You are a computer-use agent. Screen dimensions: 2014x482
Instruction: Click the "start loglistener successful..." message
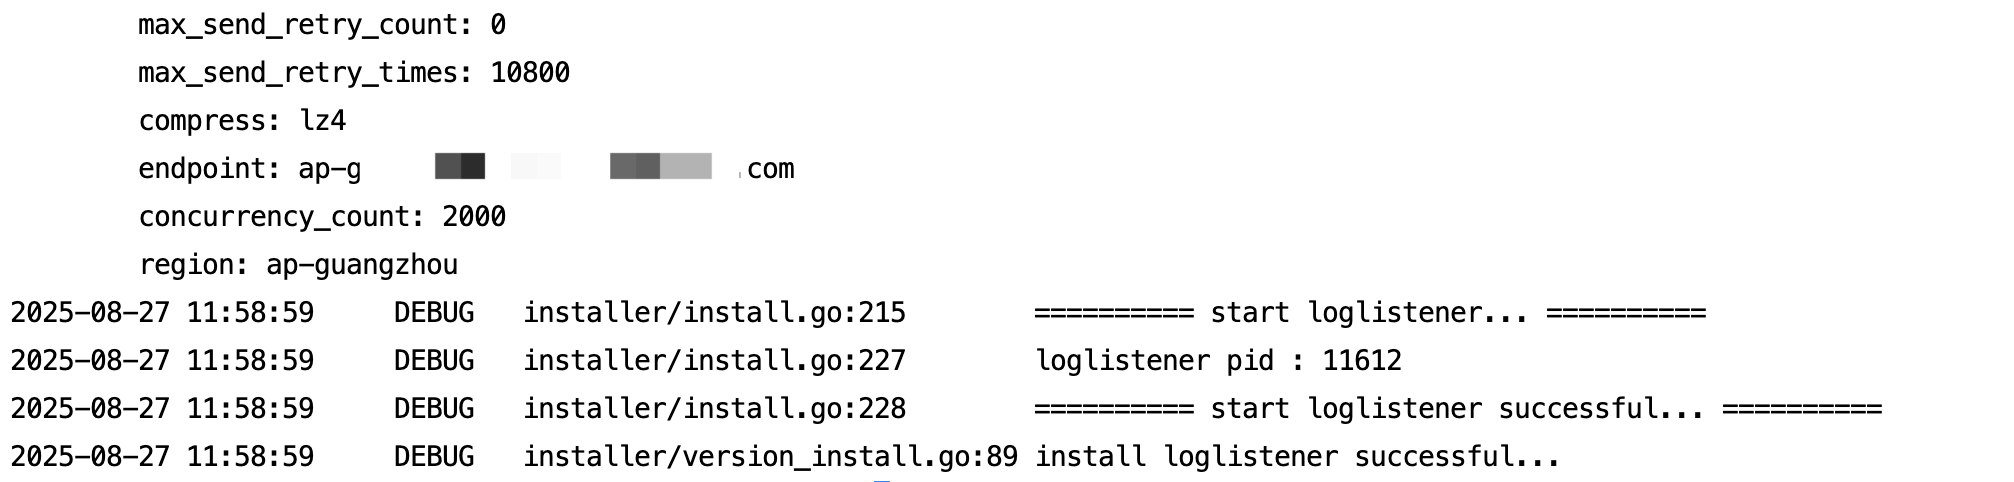(x=1457, y=409)
